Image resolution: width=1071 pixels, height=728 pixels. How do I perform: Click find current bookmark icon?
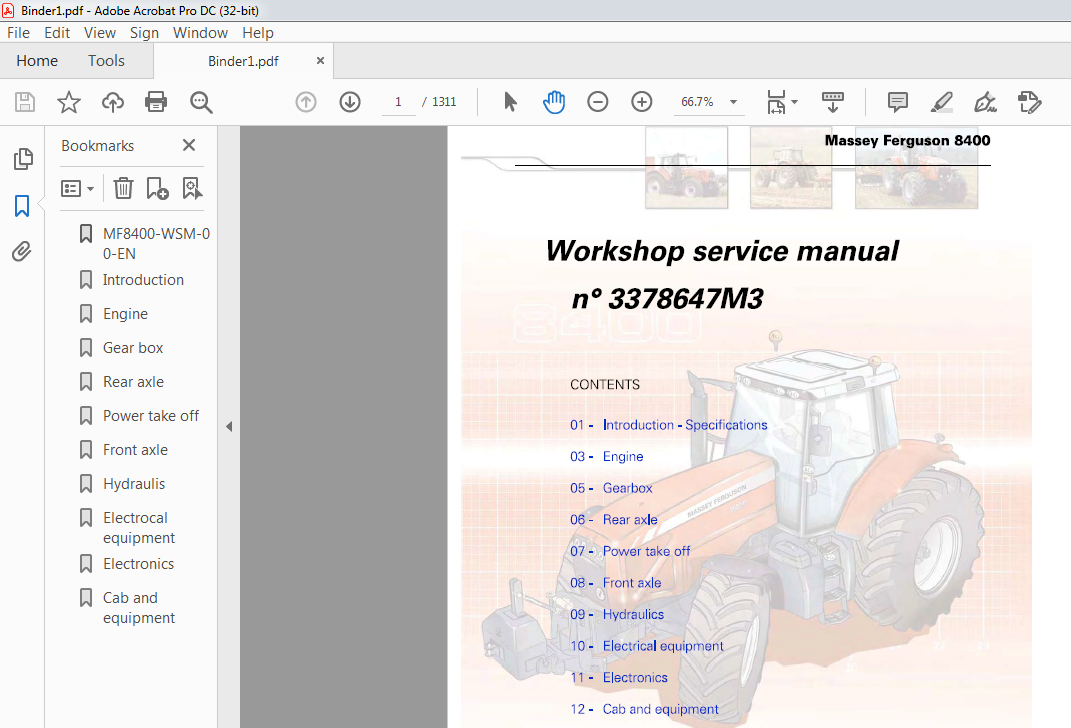[x=192, y=188]
